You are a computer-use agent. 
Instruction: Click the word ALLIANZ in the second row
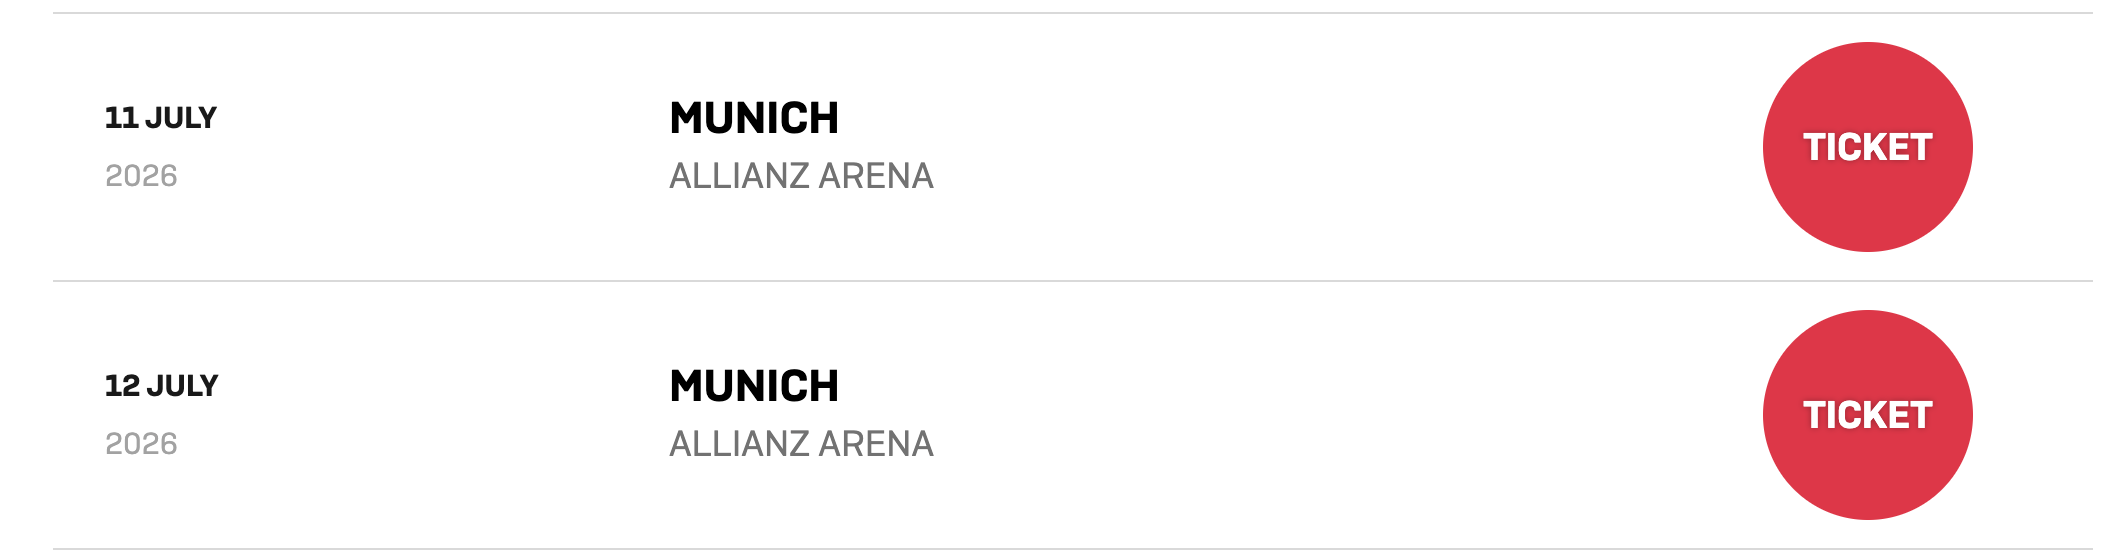click(x=739, y=444)
